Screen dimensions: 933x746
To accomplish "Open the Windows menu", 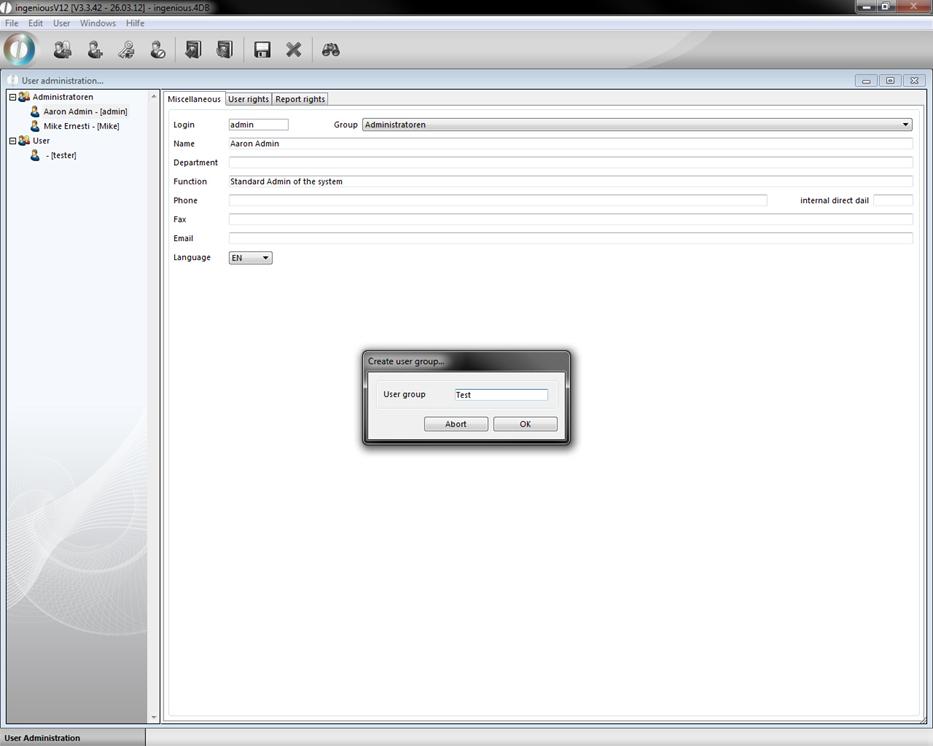I will pyautogui.click(x=98, y=23).
